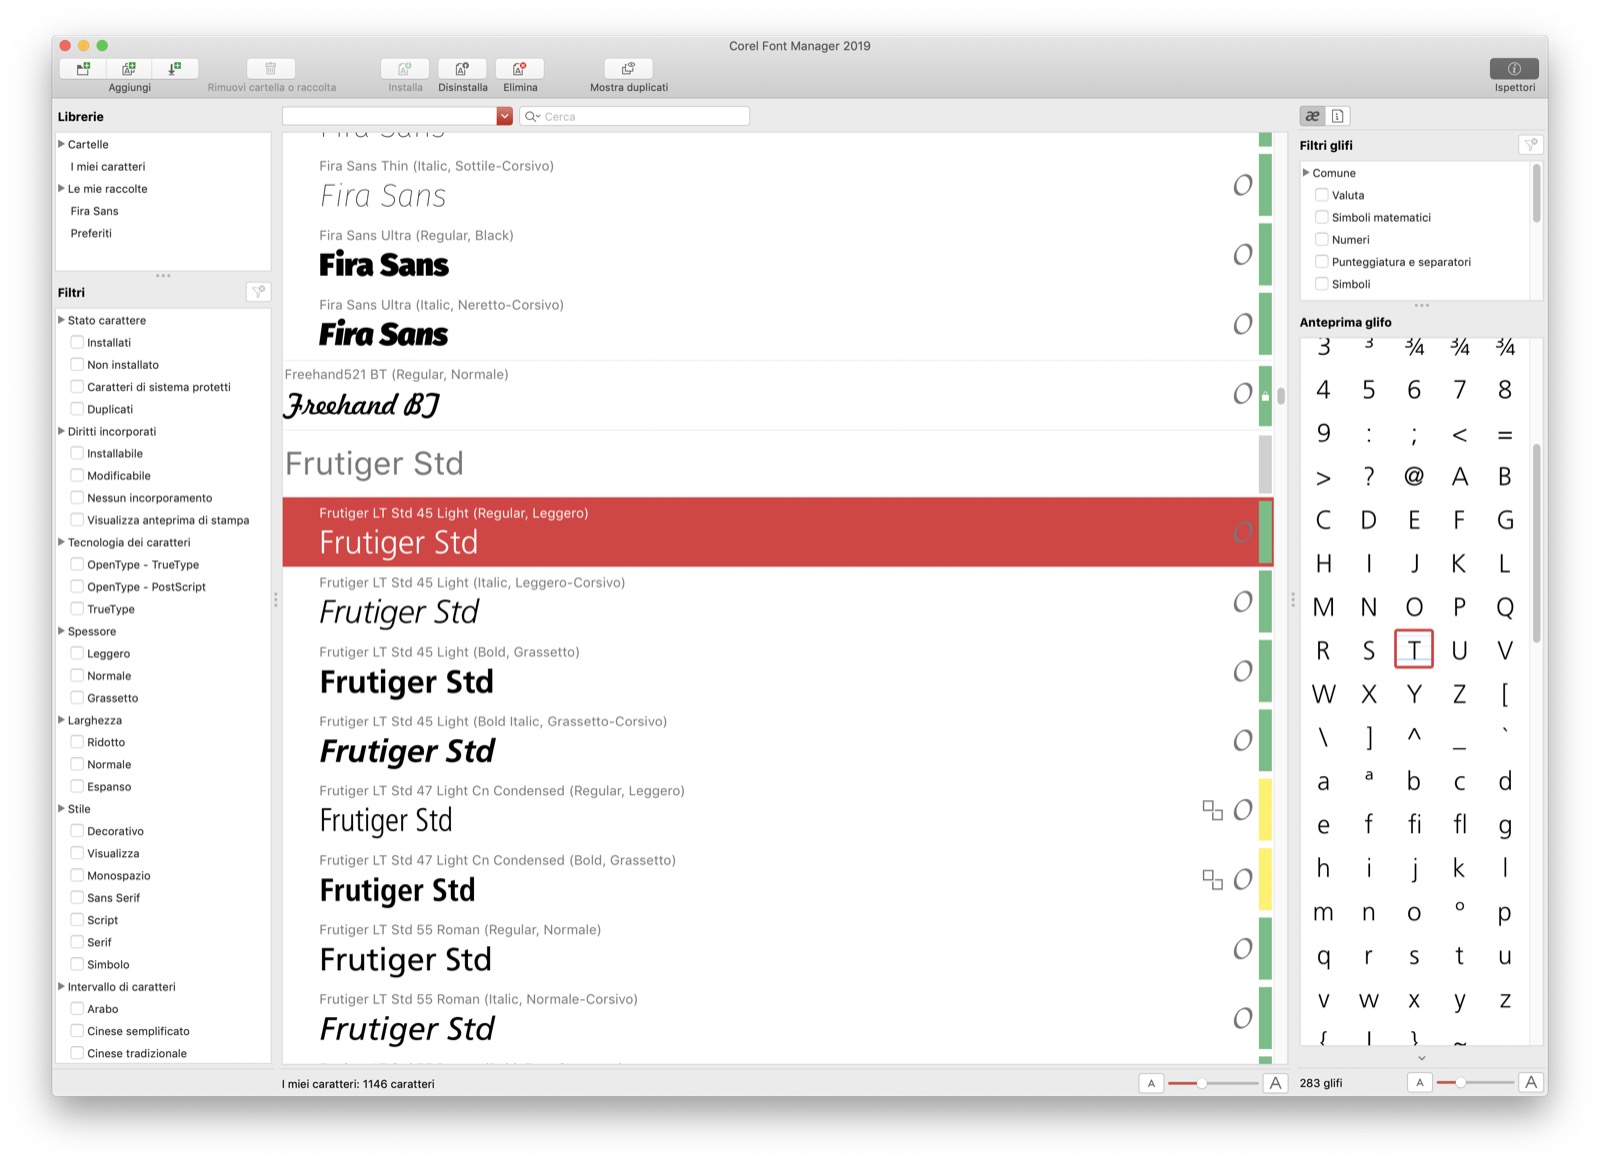Screen dimensions: 1600x1165
Task: Click the Disinstalla toolbar icon
Action: click(x=462, y=68)
